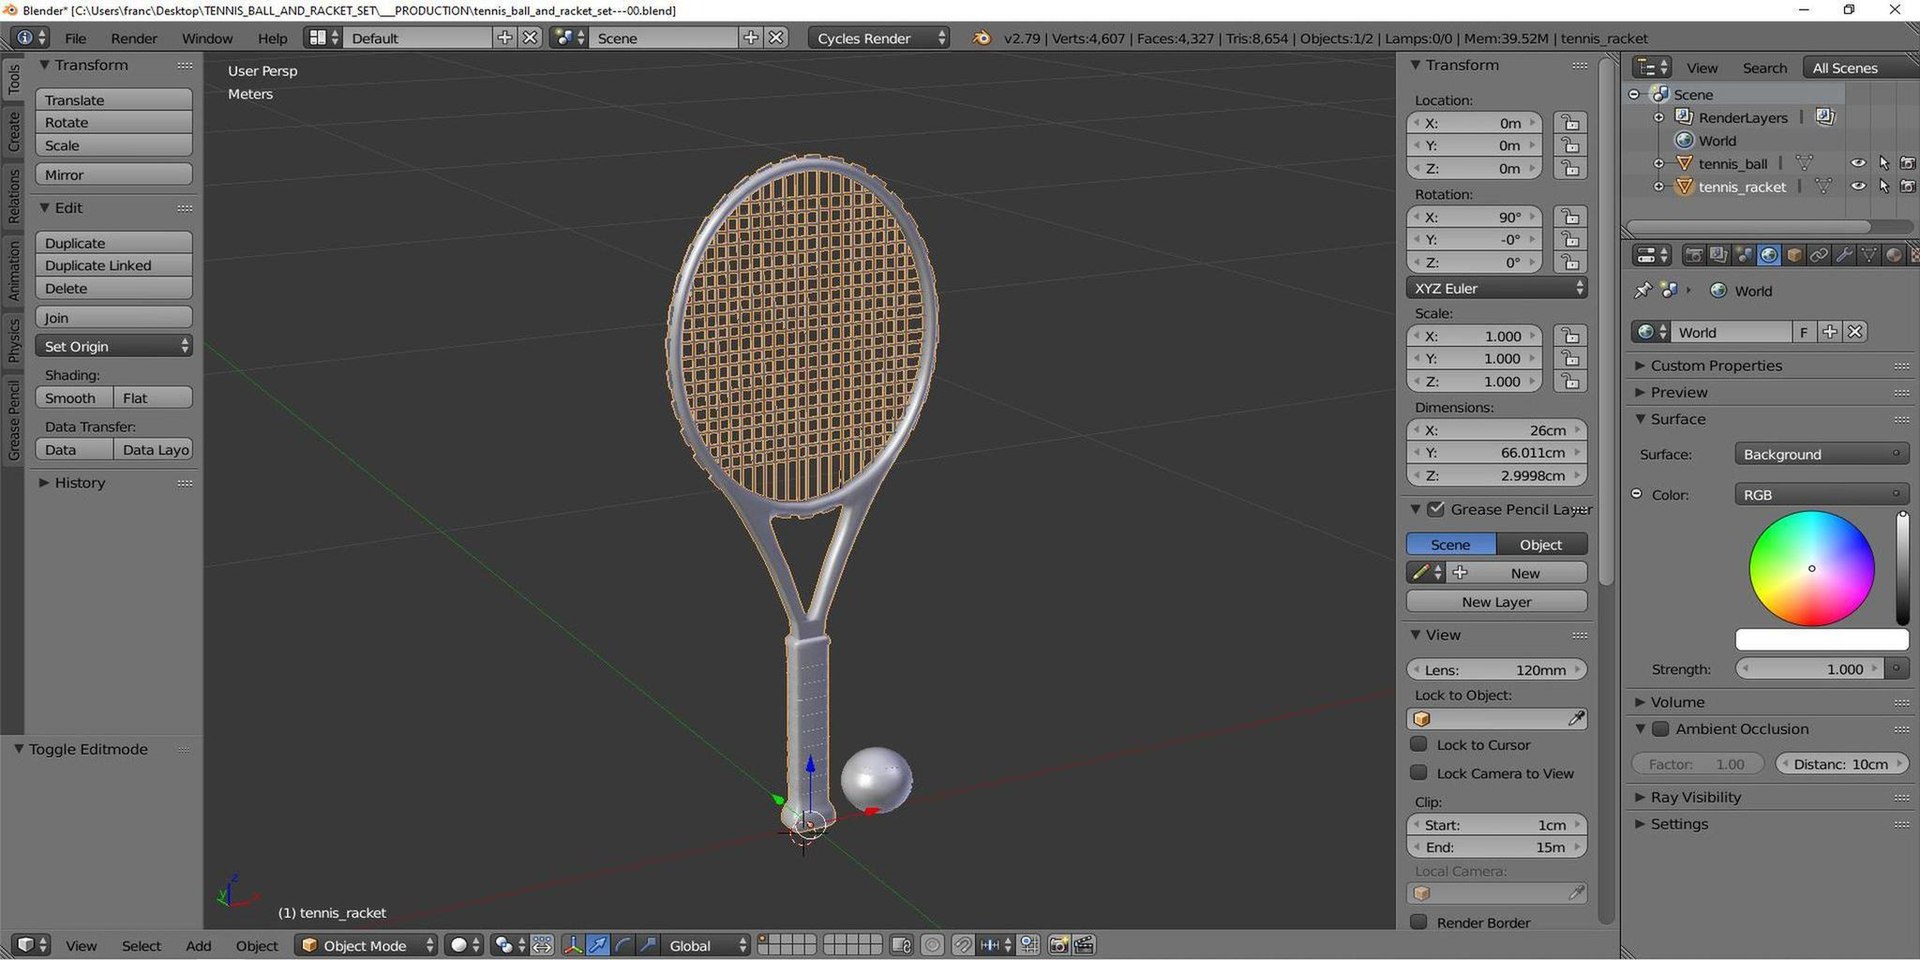Screen dimensions: 1920x960
Task: Toggle the 3D manipulator axes icon
Action: 573,945
